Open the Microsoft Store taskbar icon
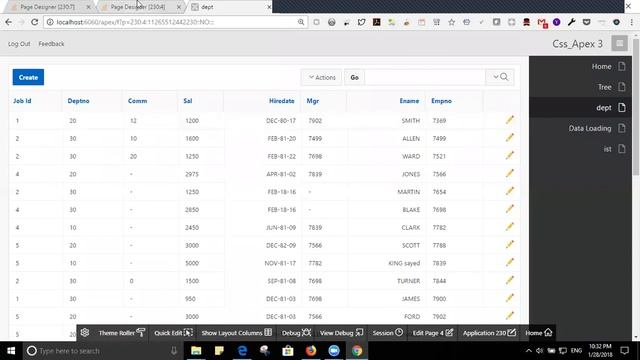 tap(288, 351)
